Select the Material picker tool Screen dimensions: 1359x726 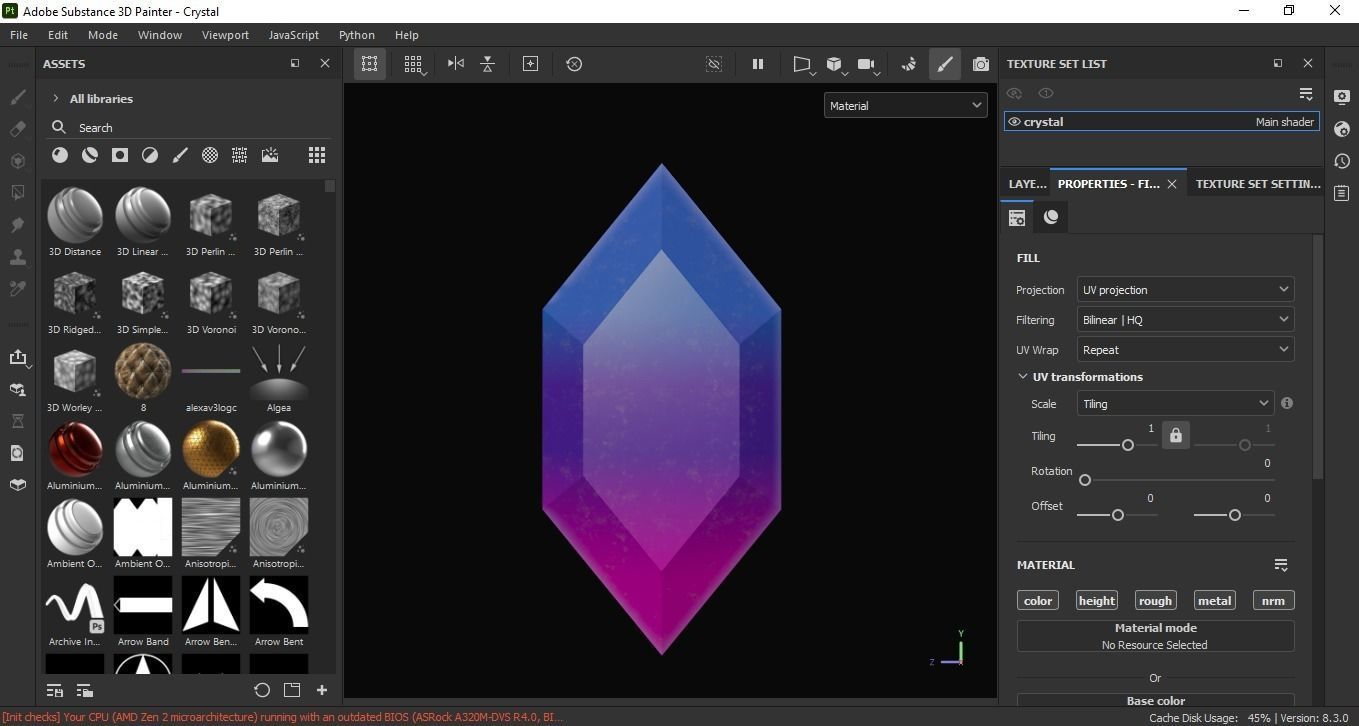[17, 289]
